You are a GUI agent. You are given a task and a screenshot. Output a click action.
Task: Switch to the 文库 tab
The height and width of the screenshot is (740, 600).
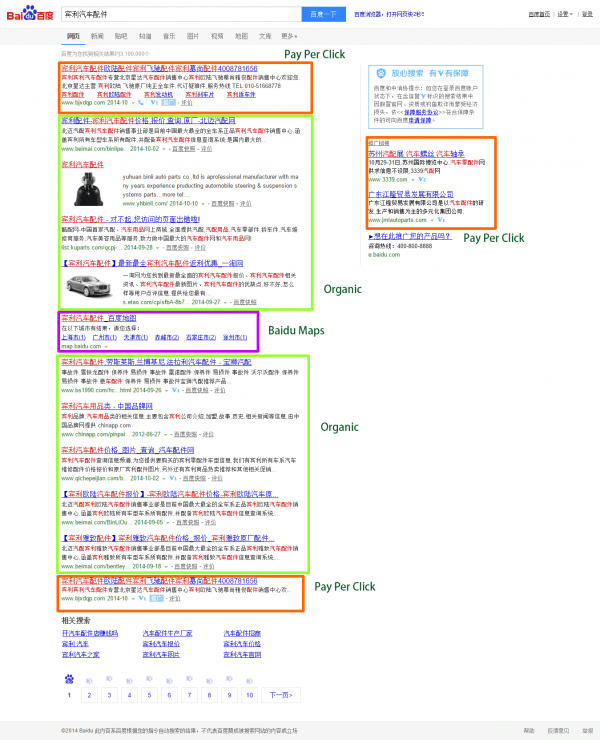pos(265,36)
